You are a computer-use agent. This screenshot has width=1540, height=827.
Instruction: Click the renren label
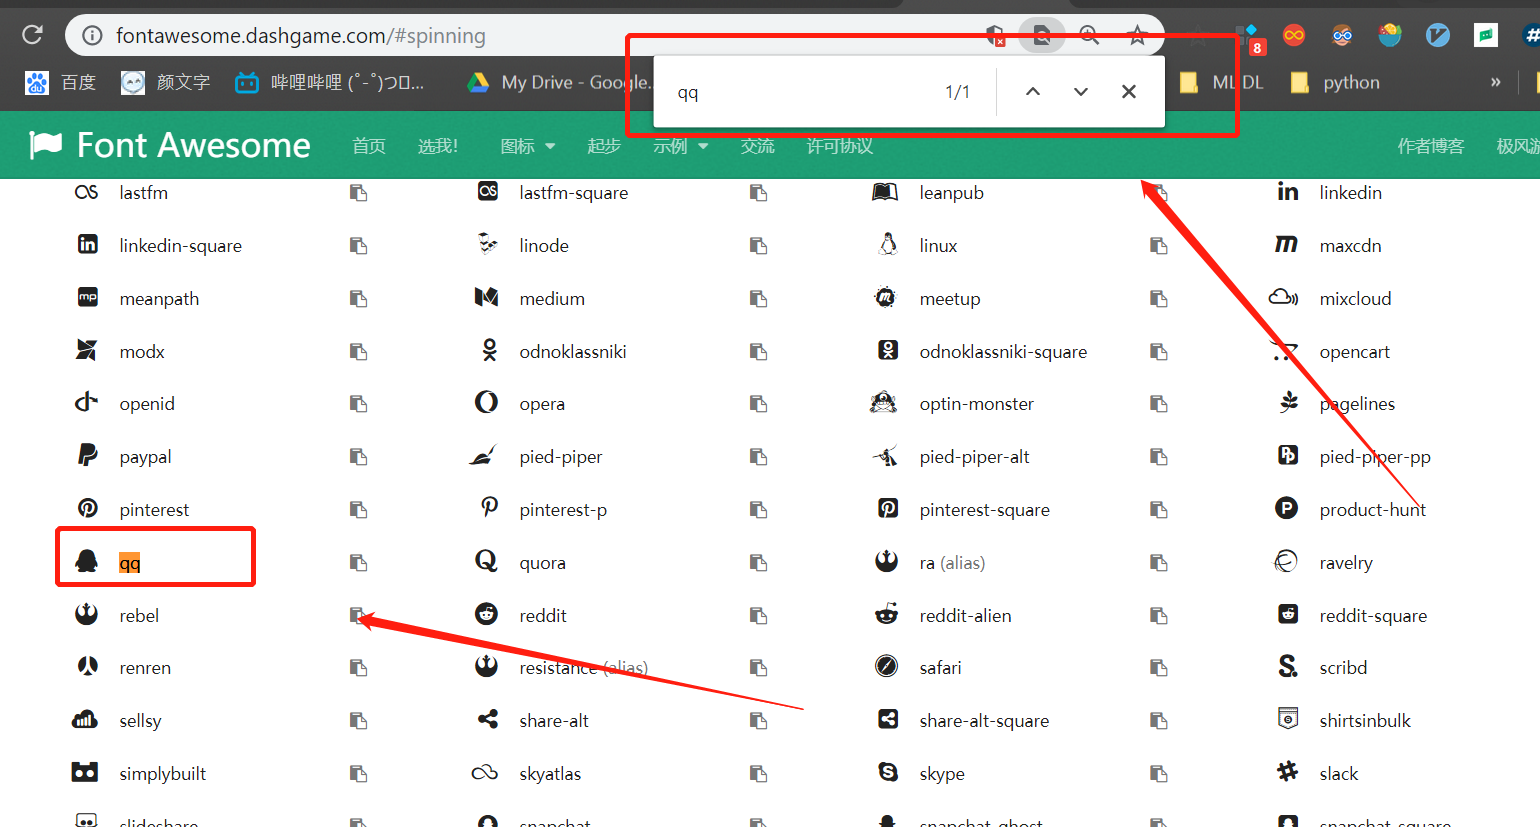145,668
